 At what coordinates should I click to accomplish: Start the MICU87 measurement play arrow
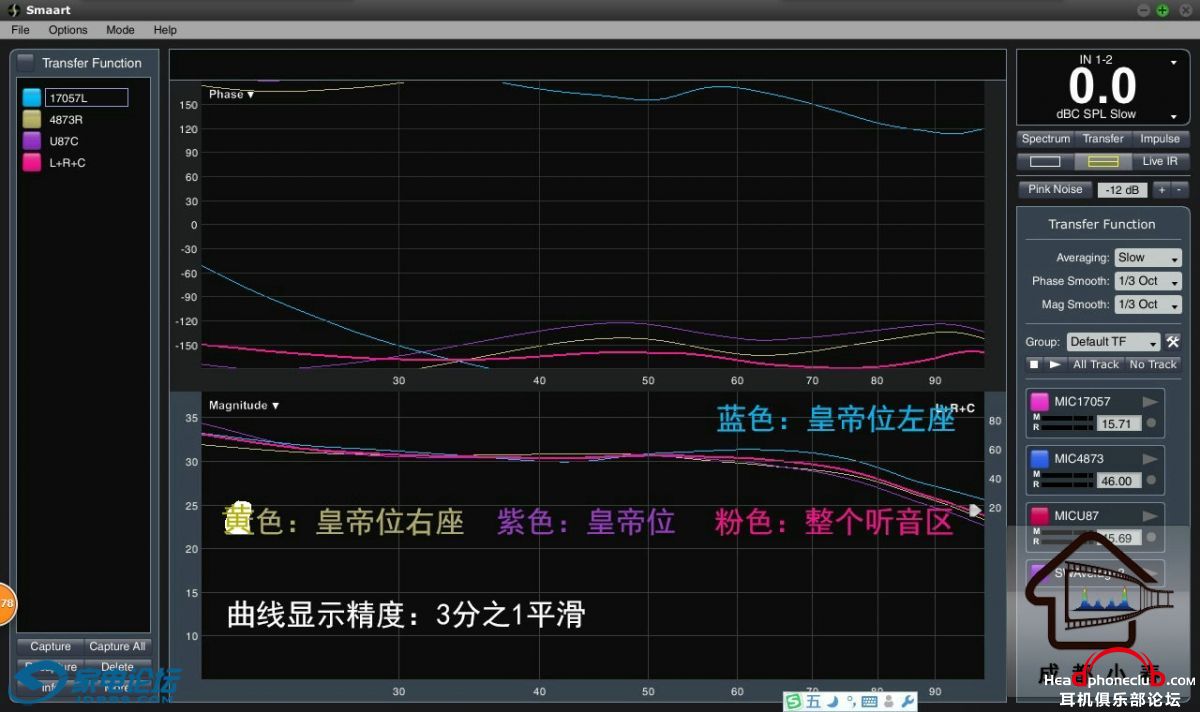point(1151,516)
